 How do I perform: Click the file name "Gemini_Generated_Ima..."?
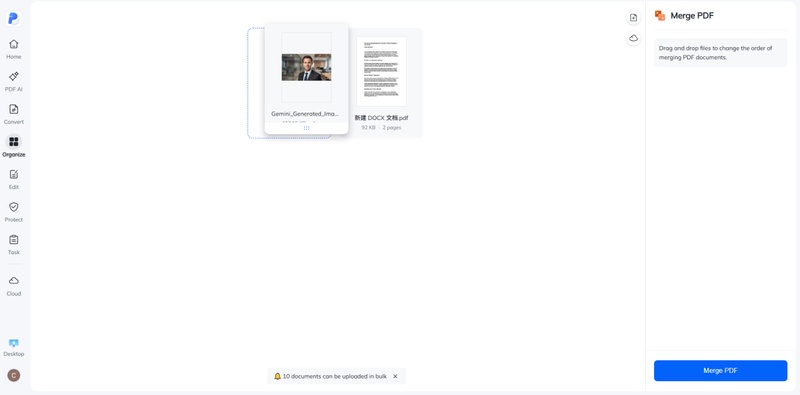coord(305,114)
